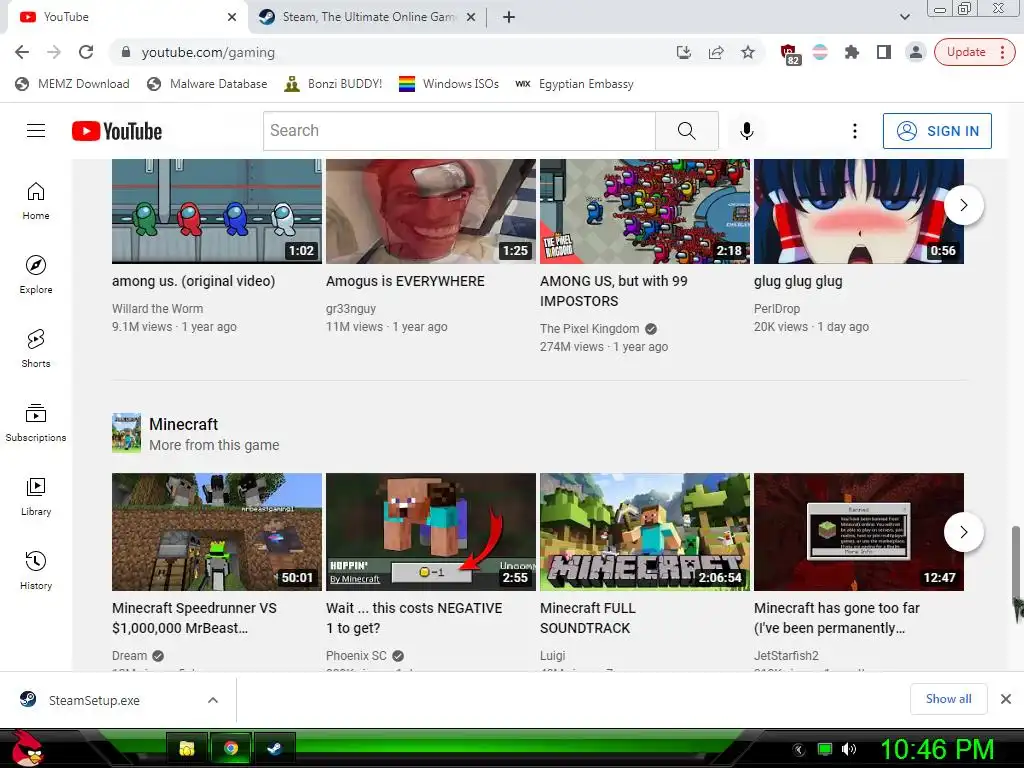
Task: Open PerlDrop channel link
Action: click(776, 308)
